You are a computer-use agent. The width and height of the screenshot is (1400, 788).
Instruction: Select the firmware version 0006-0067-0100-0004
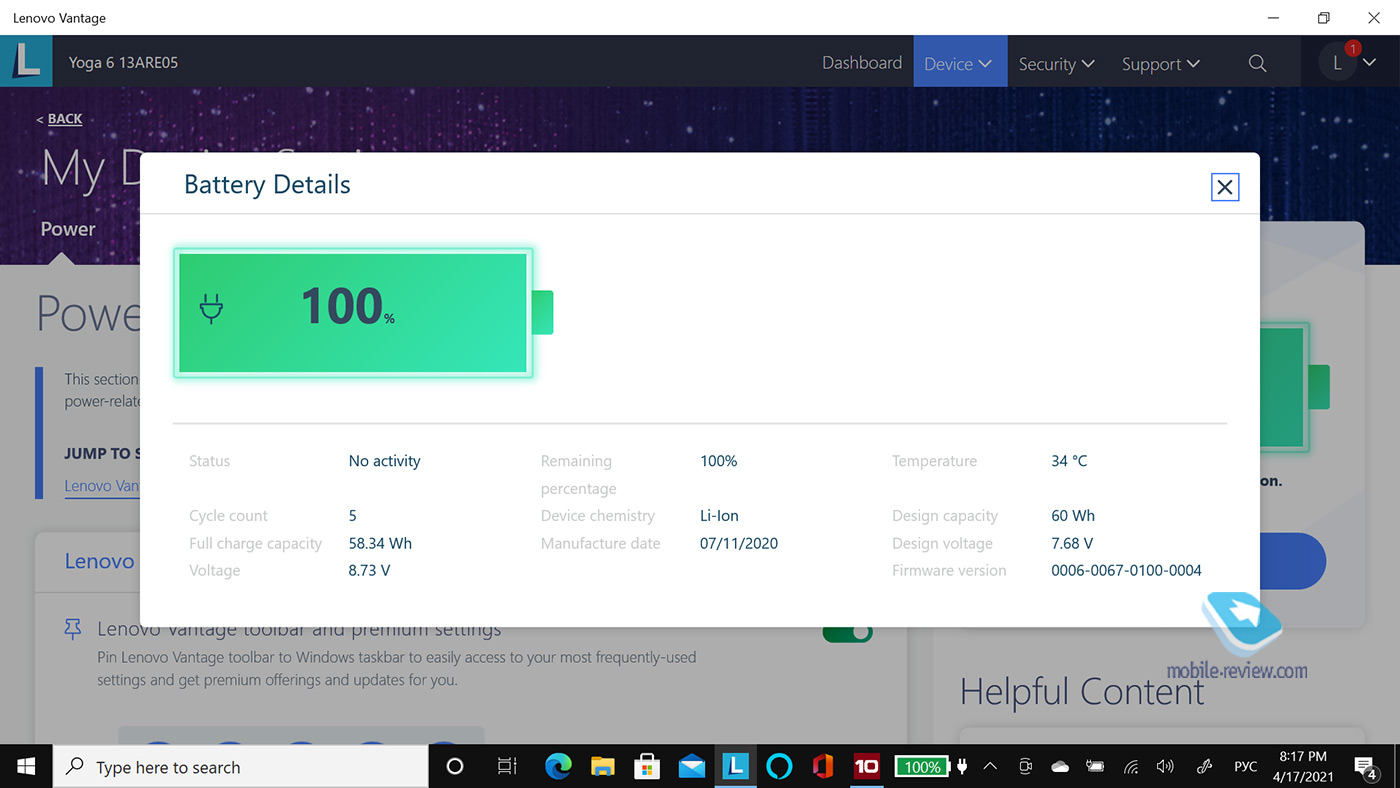[x=1126, y=570]
